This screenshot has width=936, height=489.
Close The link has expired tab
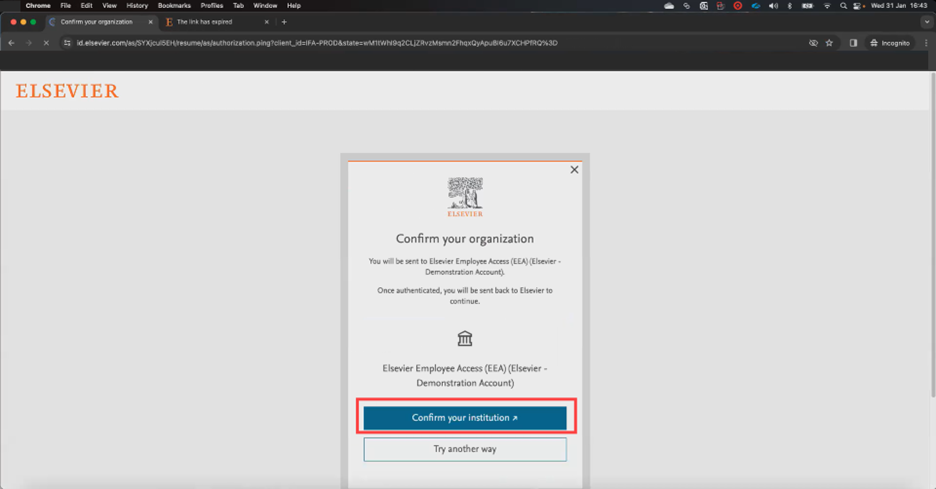point(266,21)
